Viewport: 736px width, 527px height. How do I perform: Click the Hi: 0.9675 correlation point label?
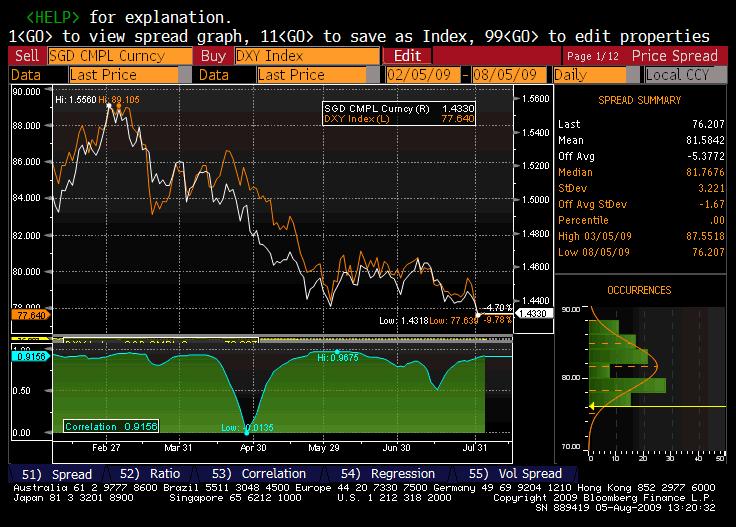(337, 358)
